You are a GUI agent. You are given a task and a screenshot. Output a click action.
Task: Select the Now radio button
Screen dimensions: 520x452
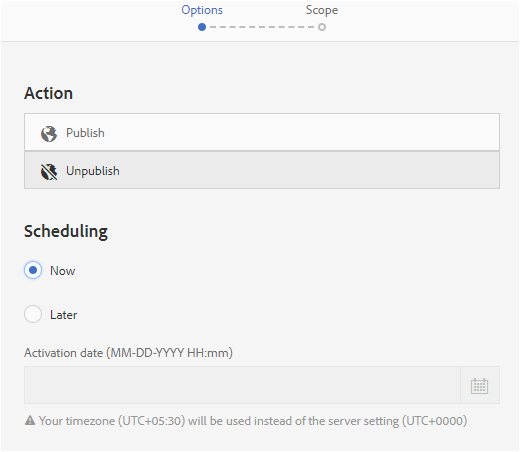[33, 270]
